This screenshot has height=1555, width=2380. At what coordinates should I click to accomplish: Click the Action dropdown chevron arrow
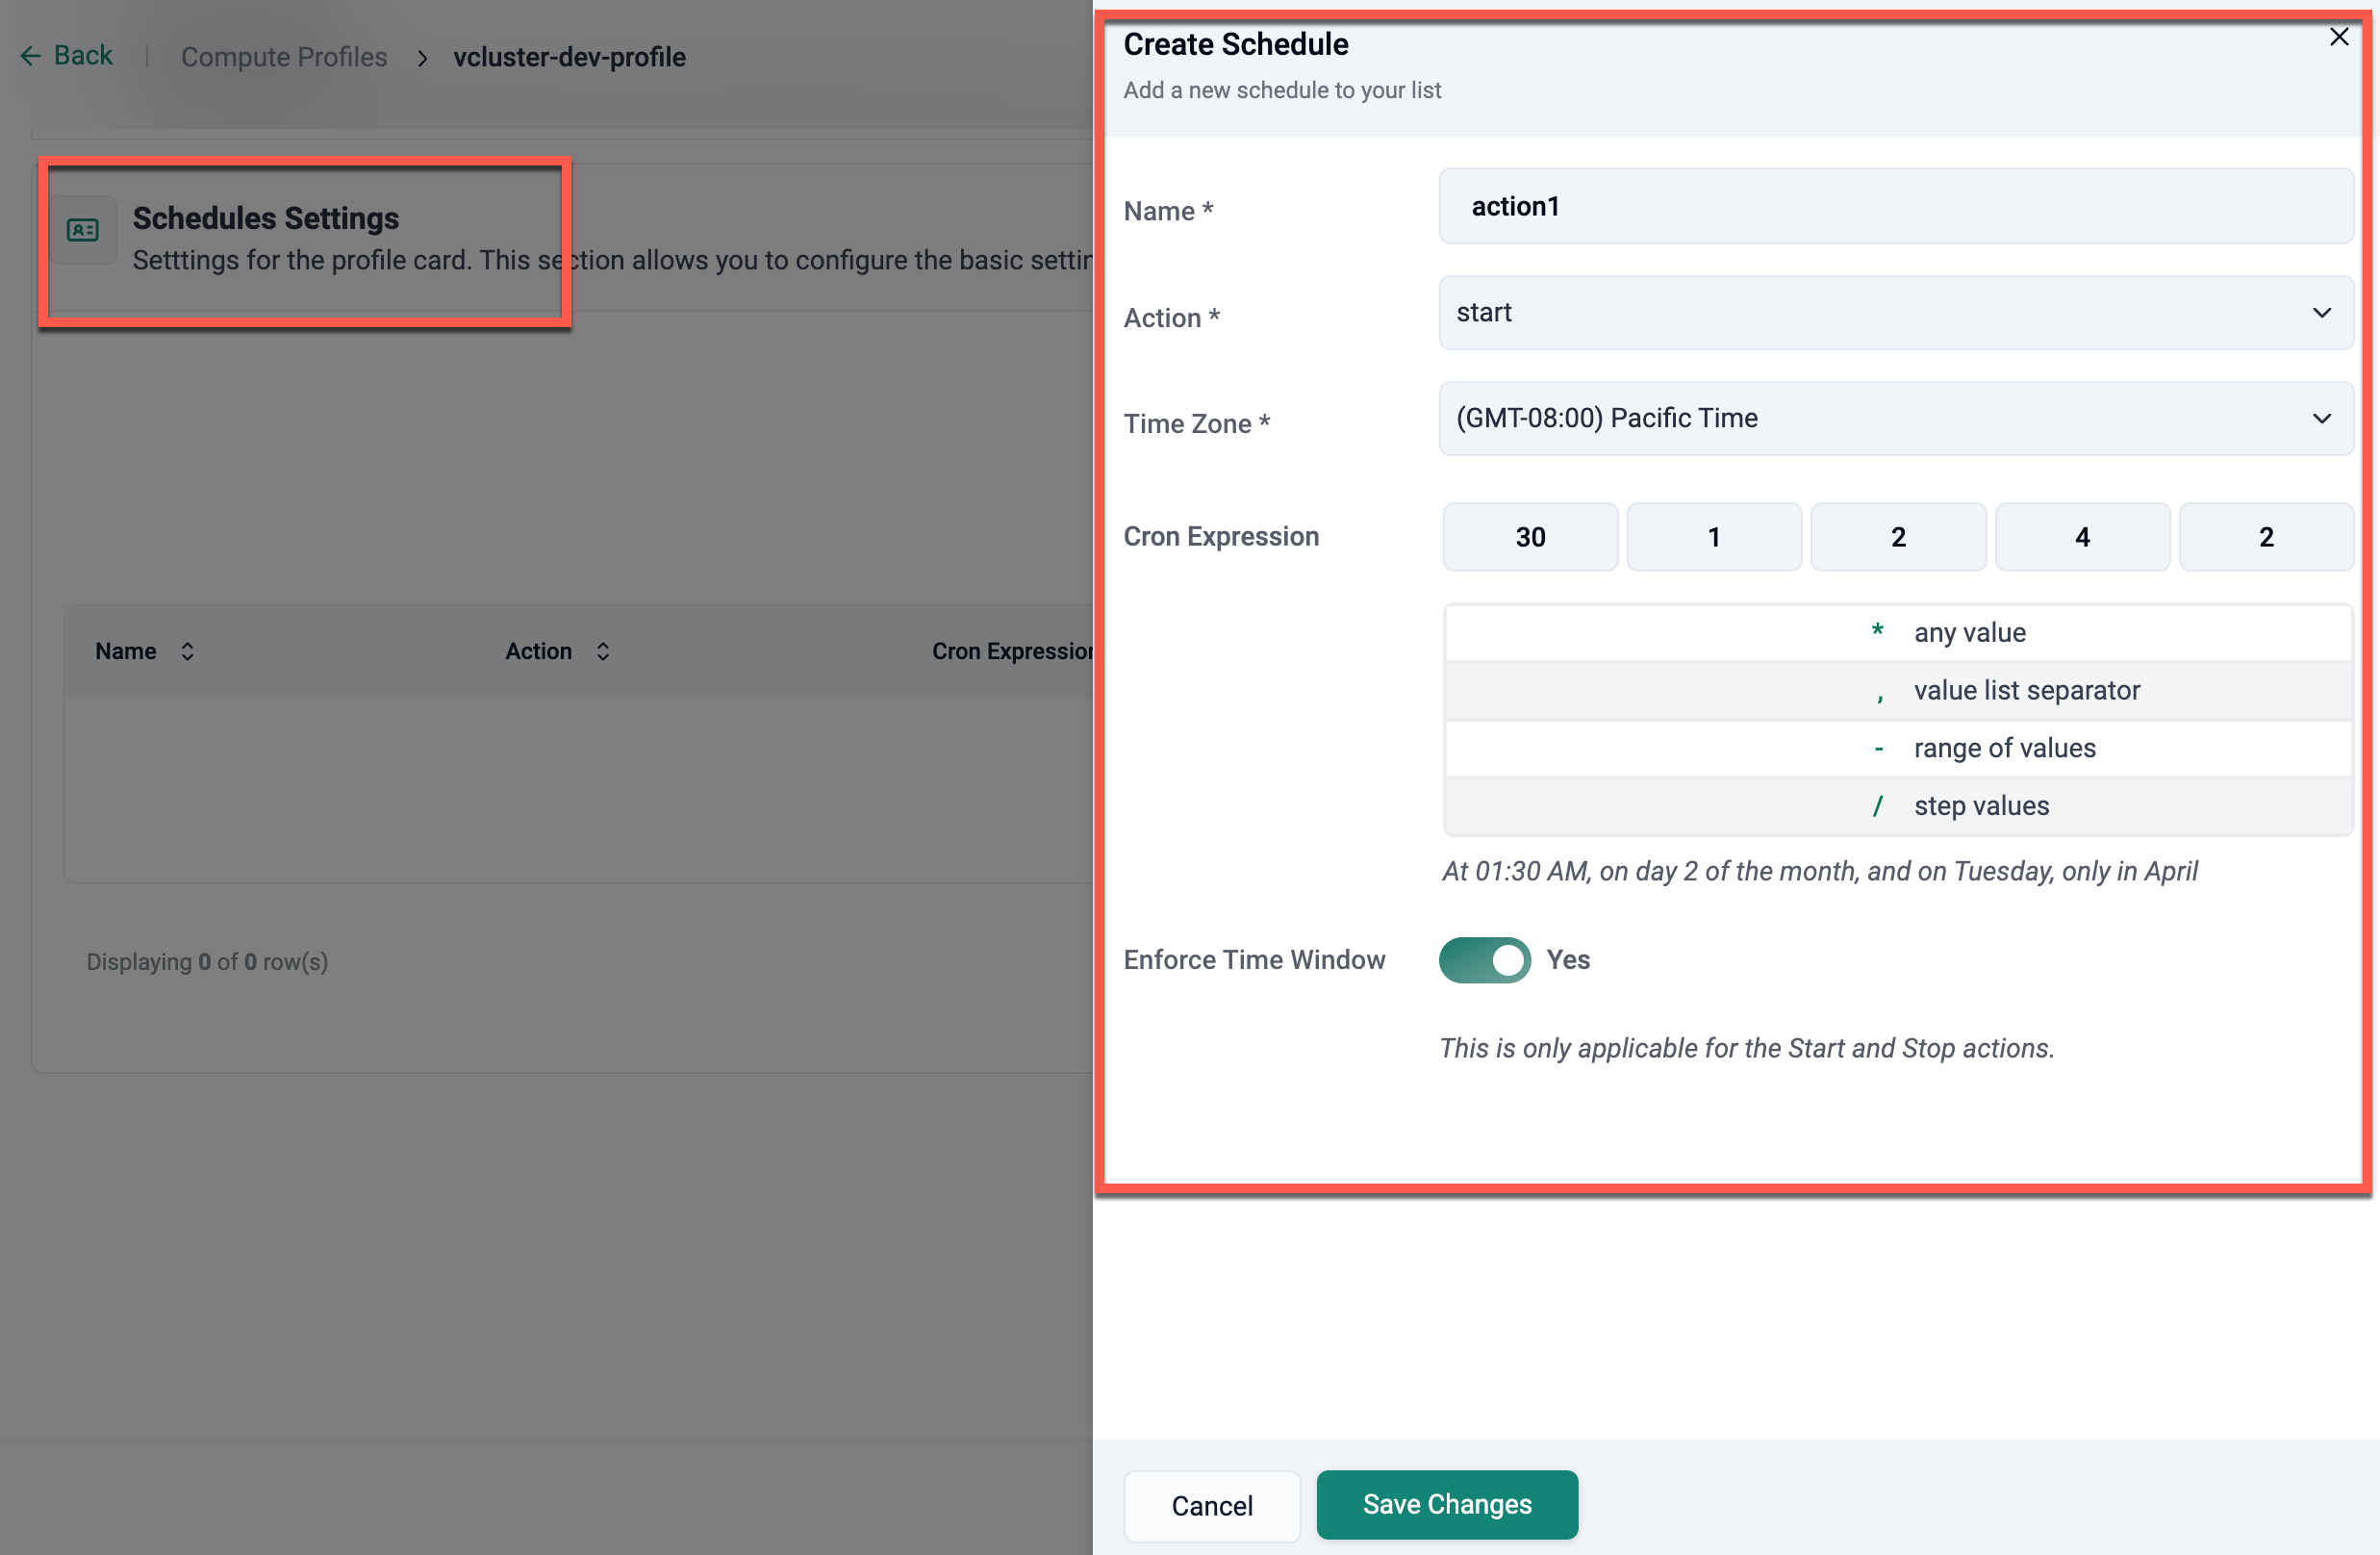point(2321,313)
